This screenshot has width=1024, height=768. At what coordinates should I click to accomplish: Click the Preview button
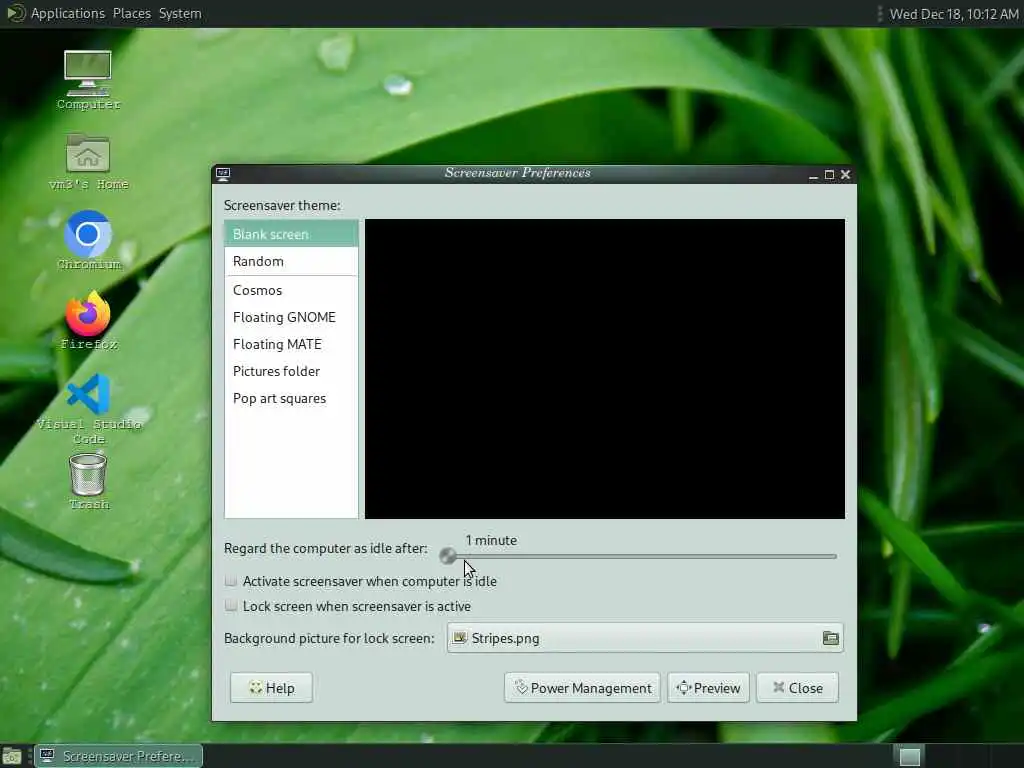708,688
